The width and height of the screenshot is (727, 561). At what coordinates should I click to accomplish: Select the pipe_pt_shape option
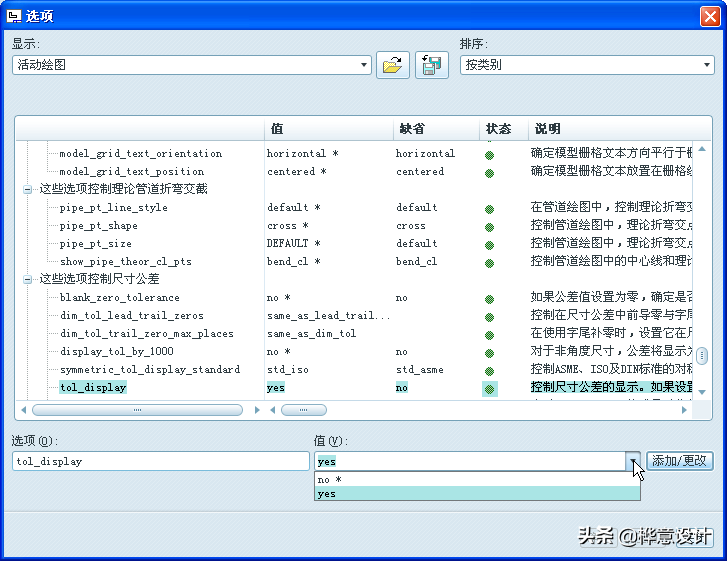tap(99, 226)
